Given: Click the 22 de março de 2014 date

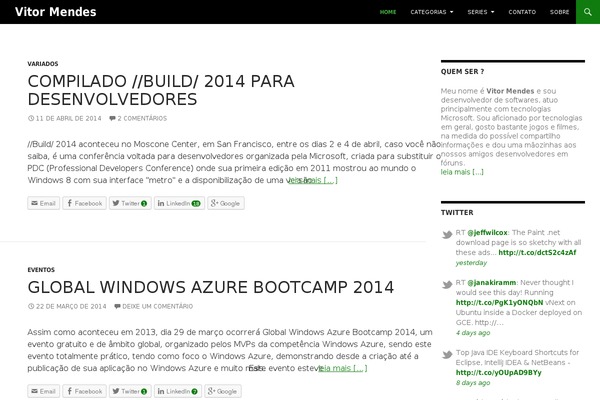Looking at the screenshot, I should coord(71,306).
